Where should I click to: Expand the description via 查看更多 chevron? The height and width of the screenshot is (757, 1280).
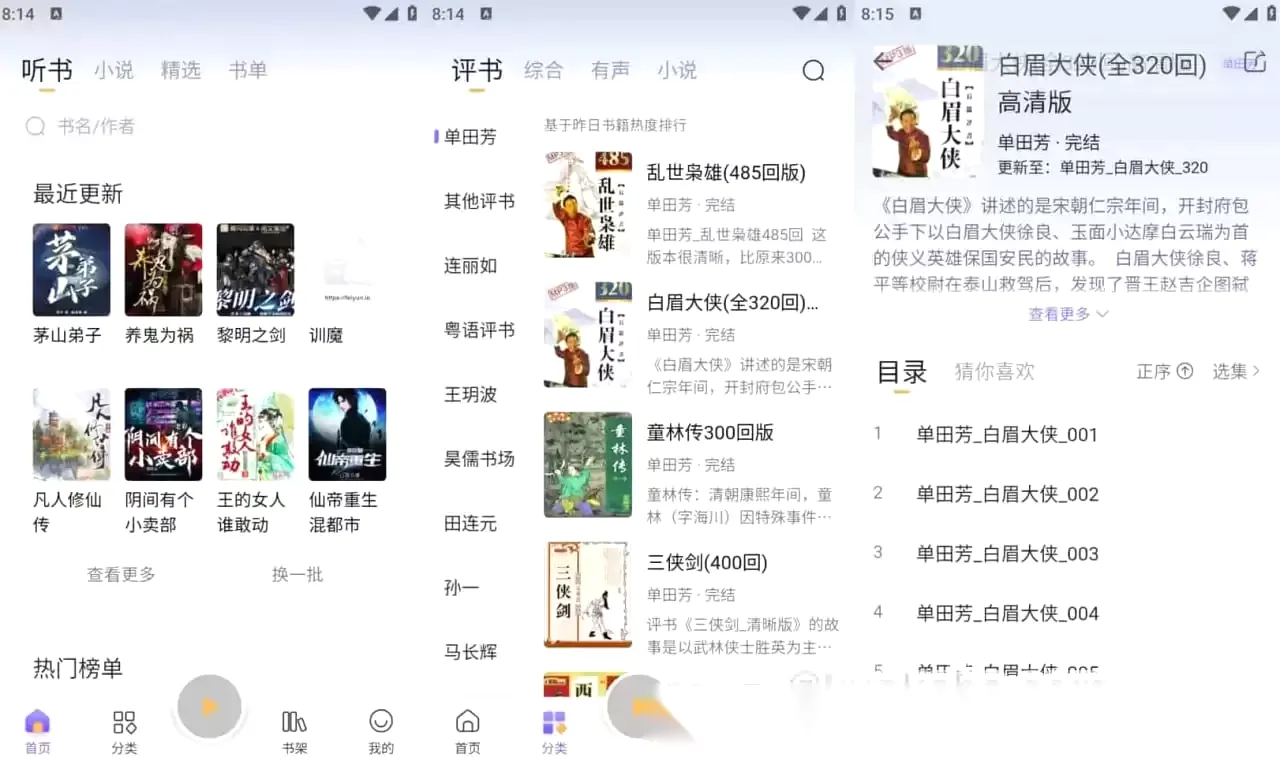1068,314
